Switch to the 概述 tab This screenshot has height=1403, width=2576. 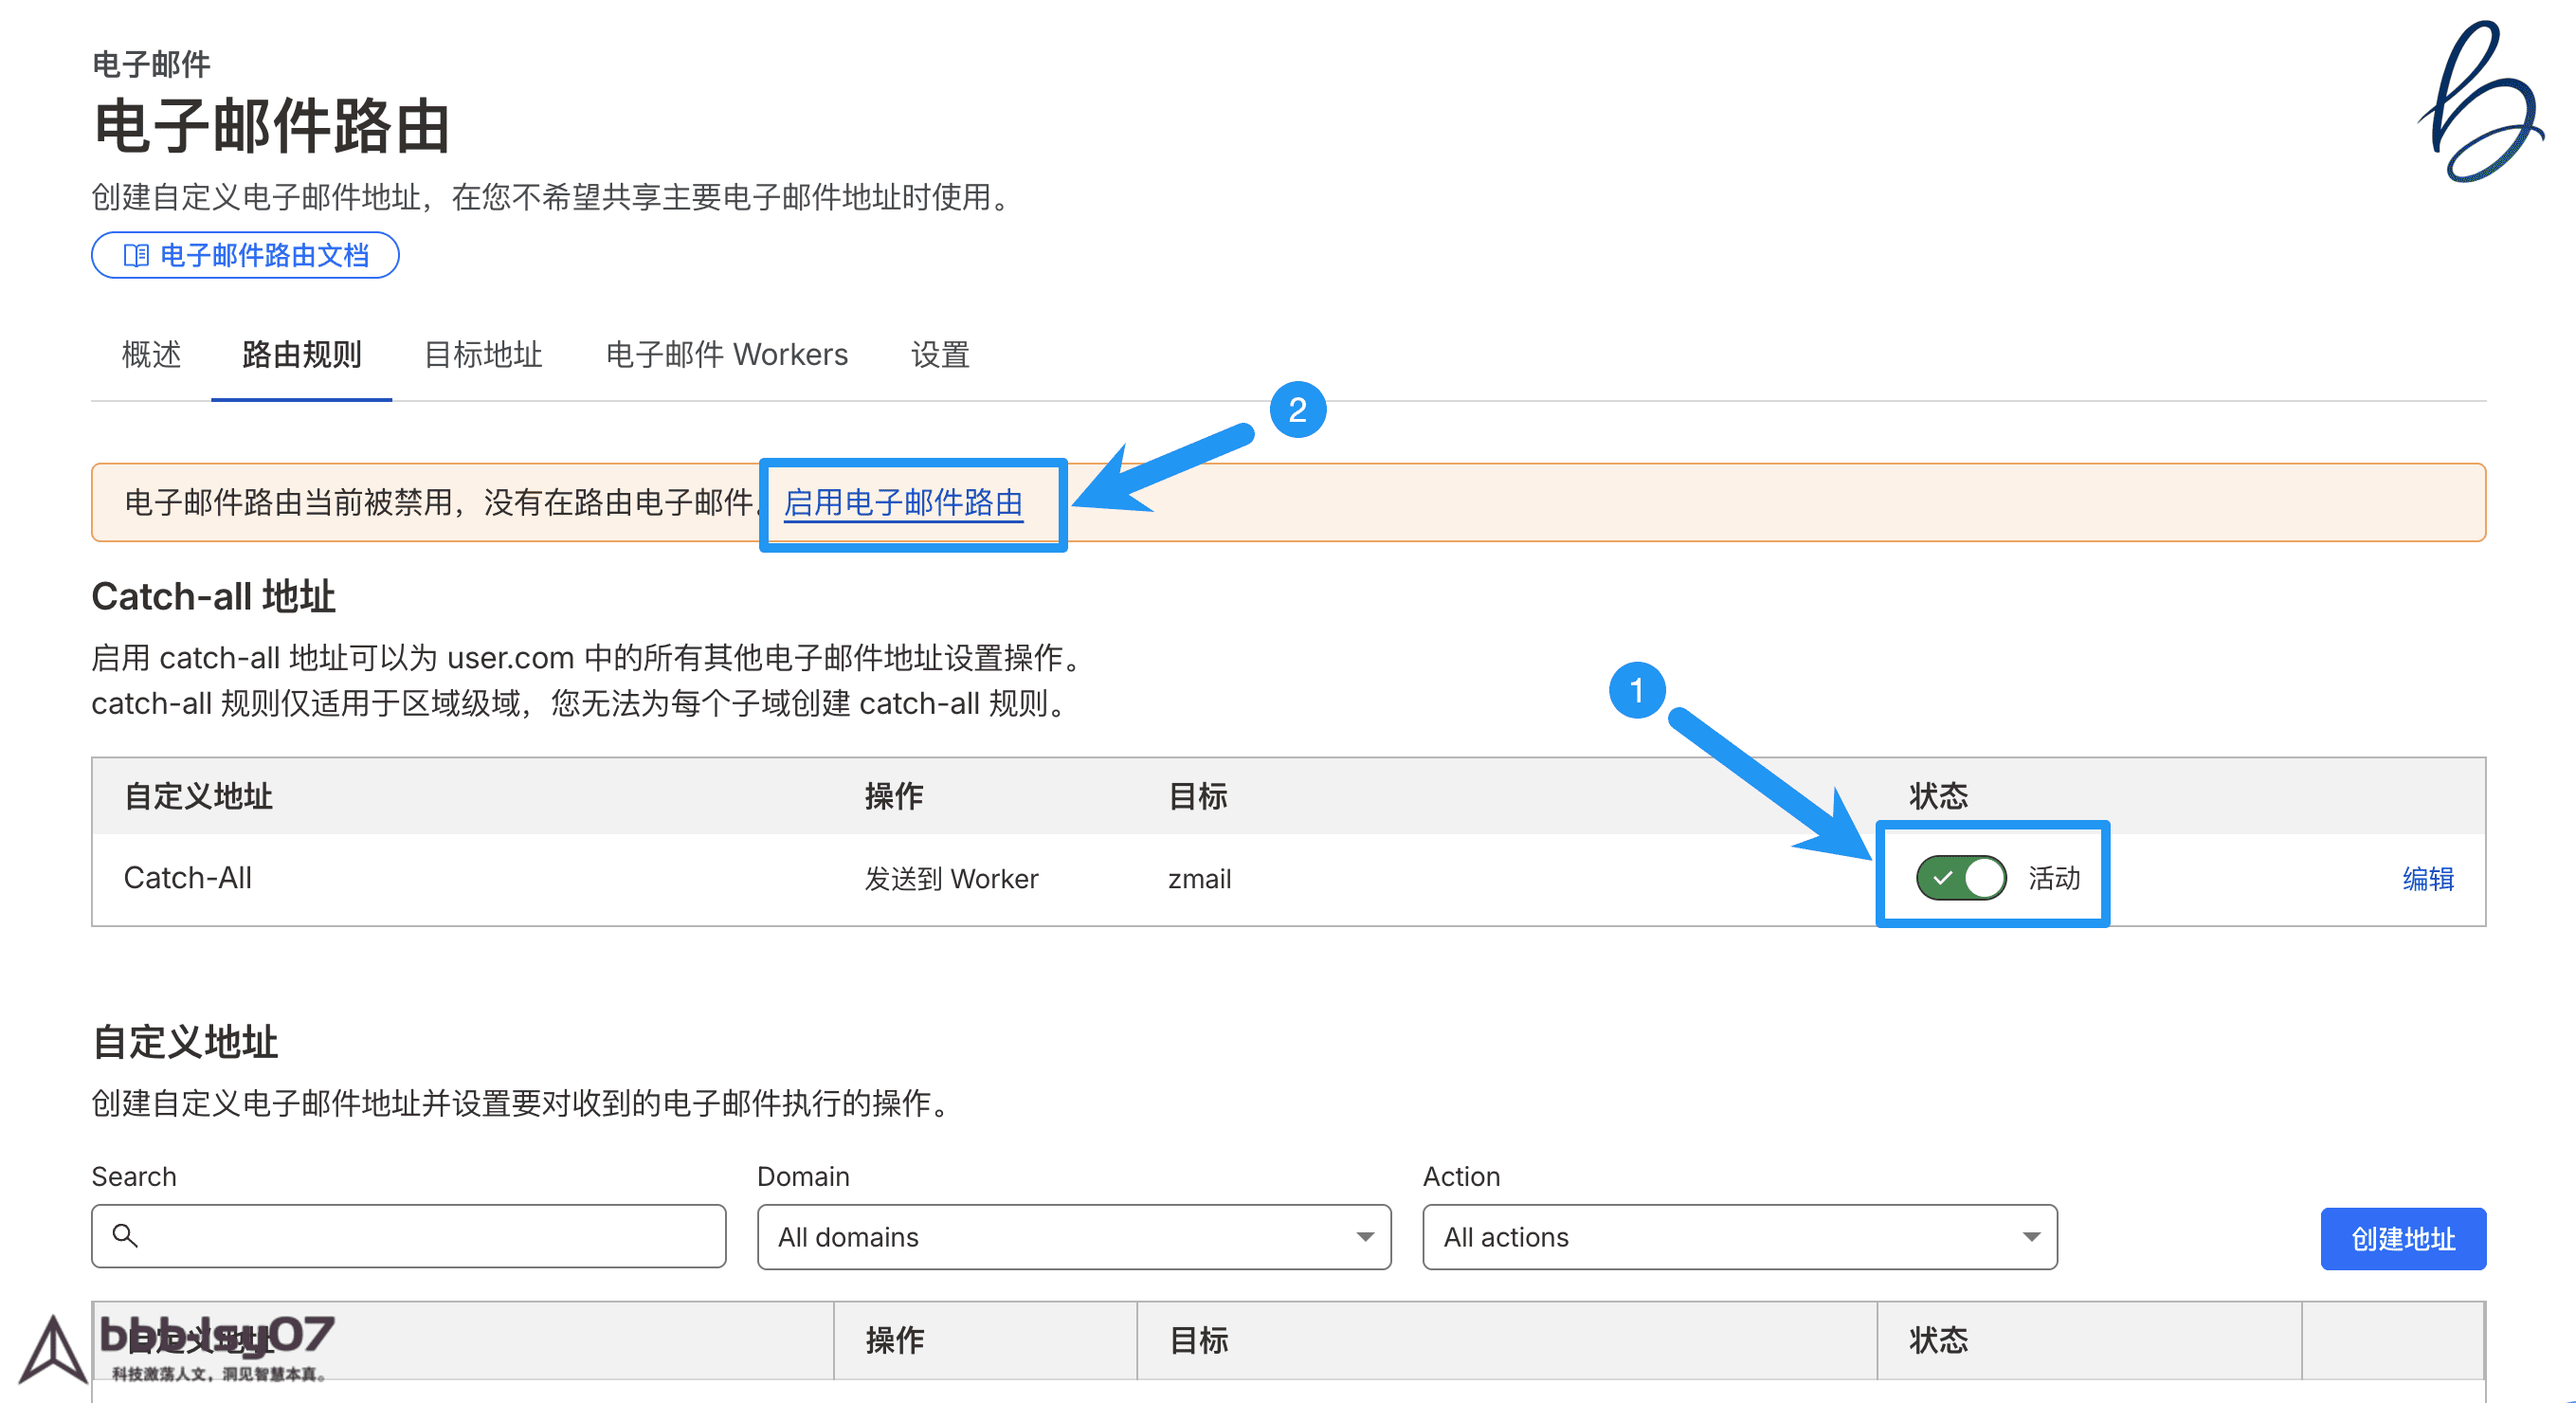tap(151, 355)
